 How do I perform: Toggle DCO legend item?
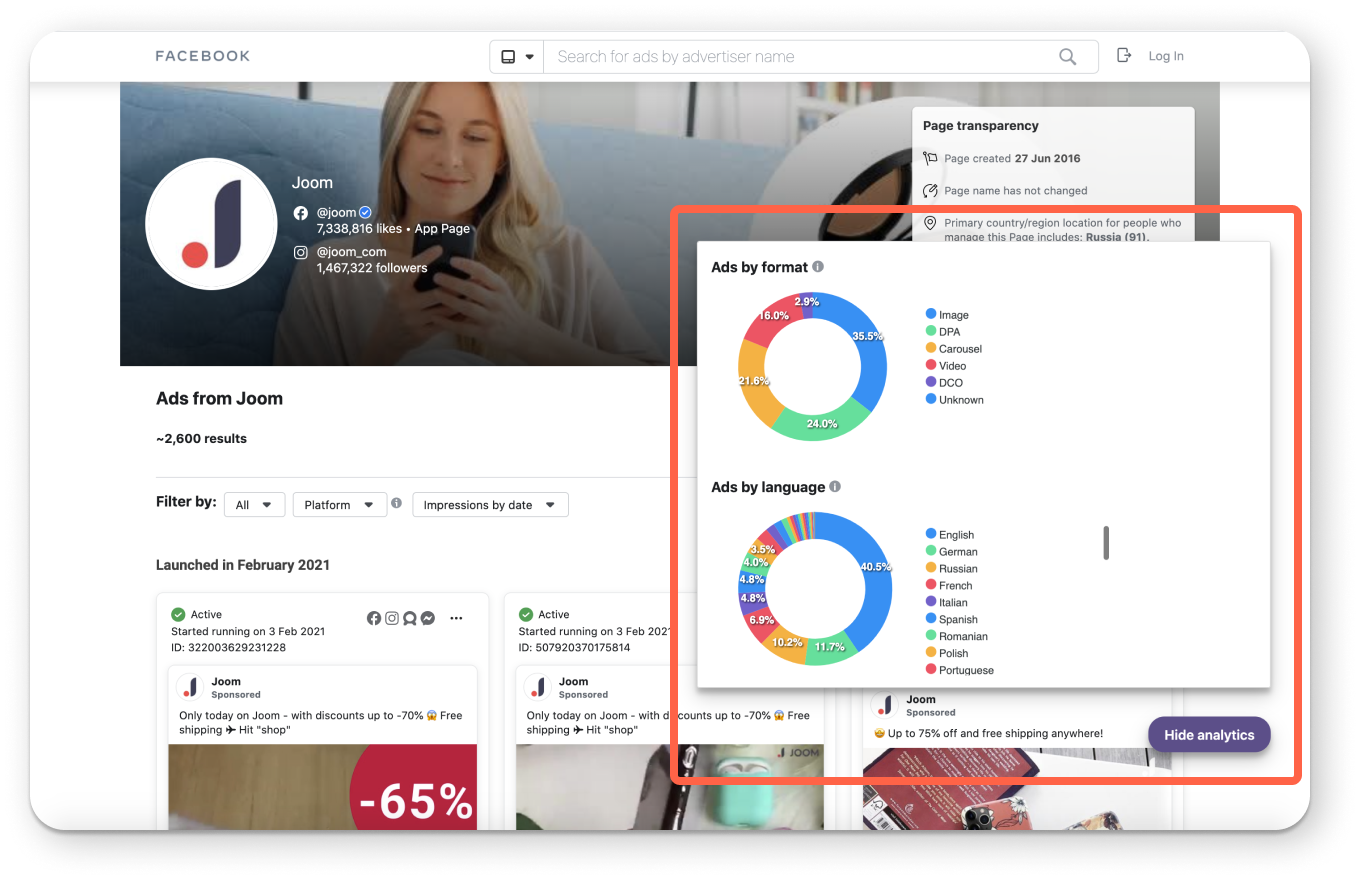[944, 383]
